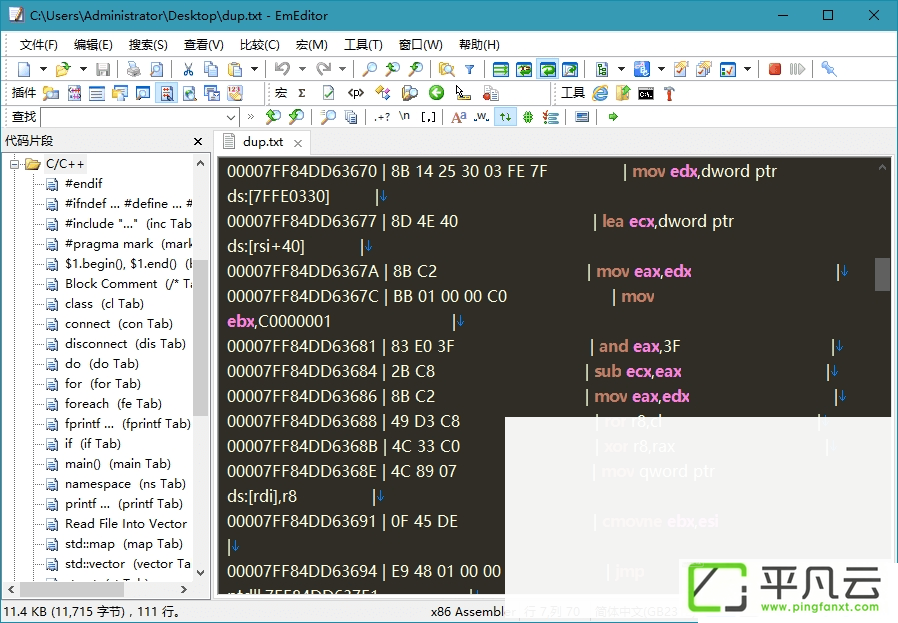Collapse the C/C++ snippets folder
The height and width of the screenshot is (623, 898).
[14, 164]
